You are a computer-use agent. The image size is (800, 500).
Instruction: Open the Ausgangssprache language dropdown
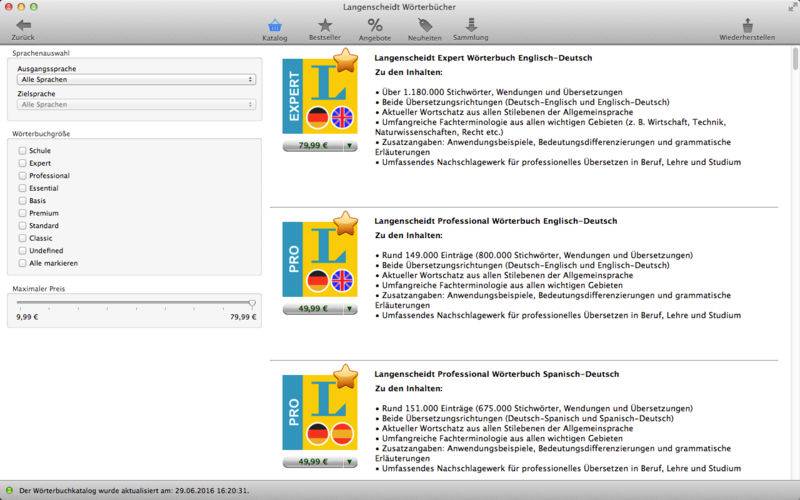pyautogui.click(x=136, y=80)
